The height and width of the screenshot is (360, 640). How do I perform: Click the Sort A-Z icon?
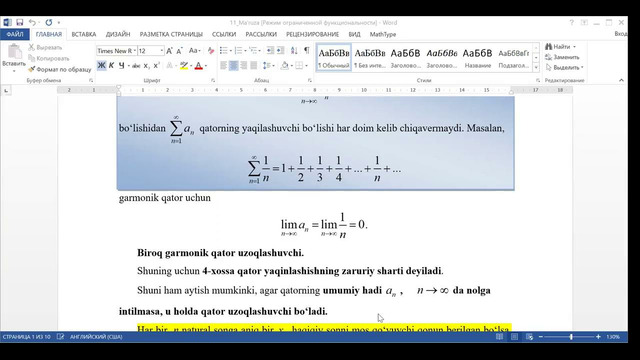(294, 51)
